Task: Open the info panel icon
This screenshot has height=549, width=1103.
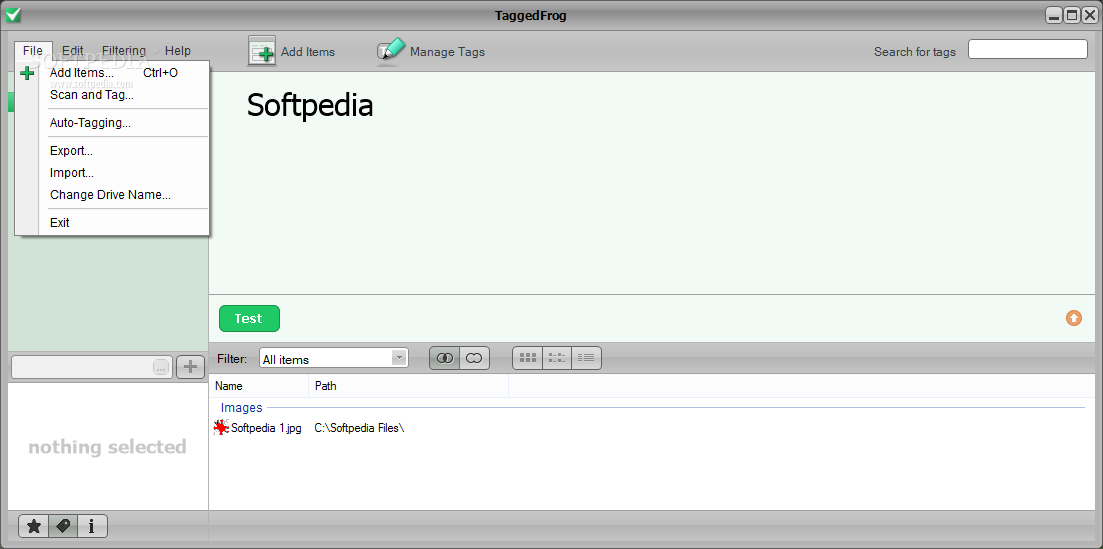Action: (92, 526)
